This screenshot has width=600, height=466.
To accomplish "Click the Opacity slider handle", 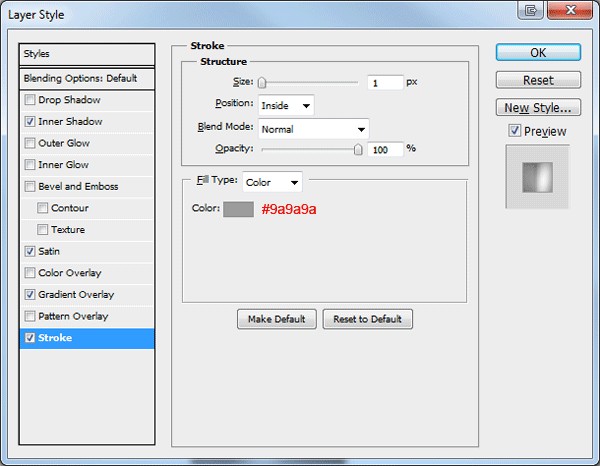I will pos(358,149).
